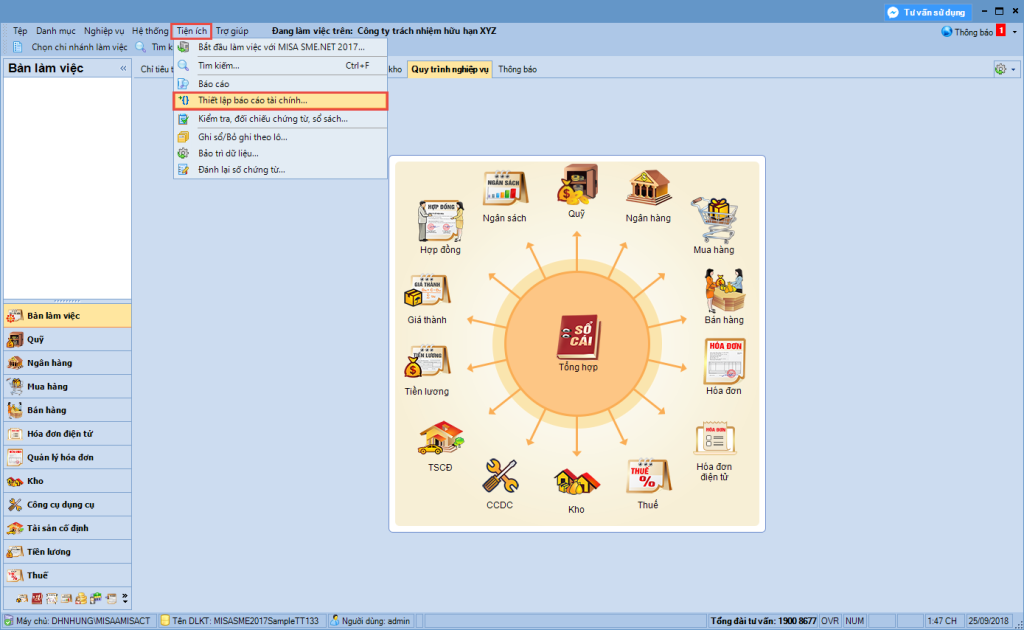
Task: Expand the sidebar shortcut overflow arrow
Action: click(x=125, y=599)
